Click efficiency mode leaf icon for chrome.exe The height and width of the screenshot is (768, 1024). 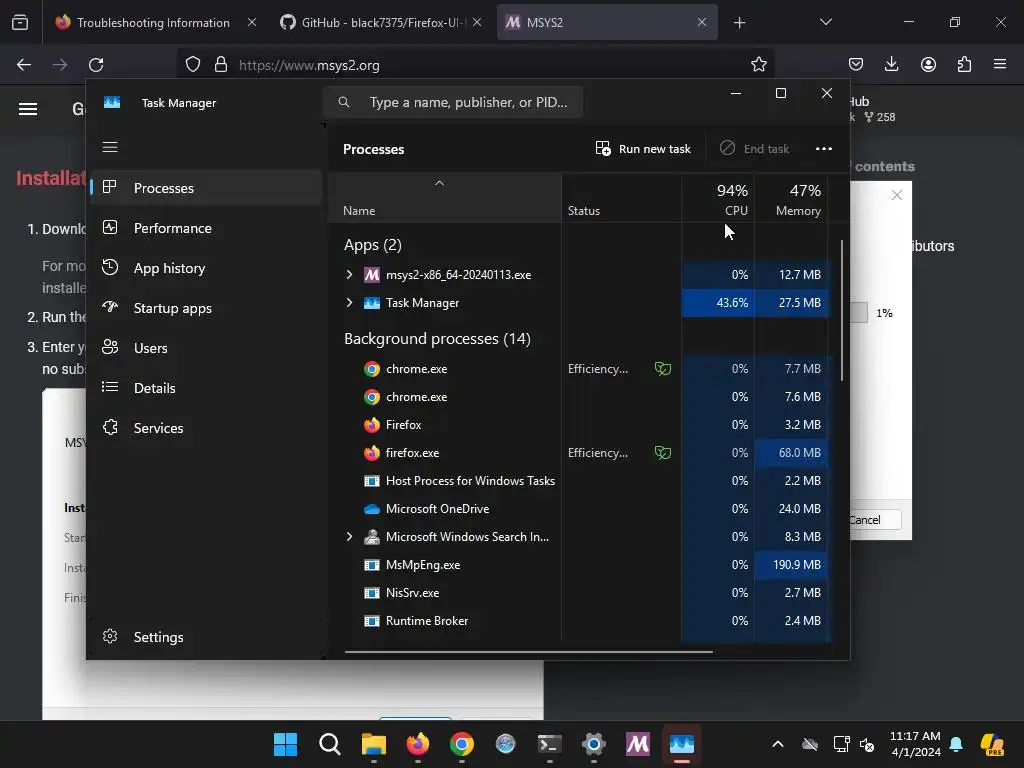(x=663, y=369)
